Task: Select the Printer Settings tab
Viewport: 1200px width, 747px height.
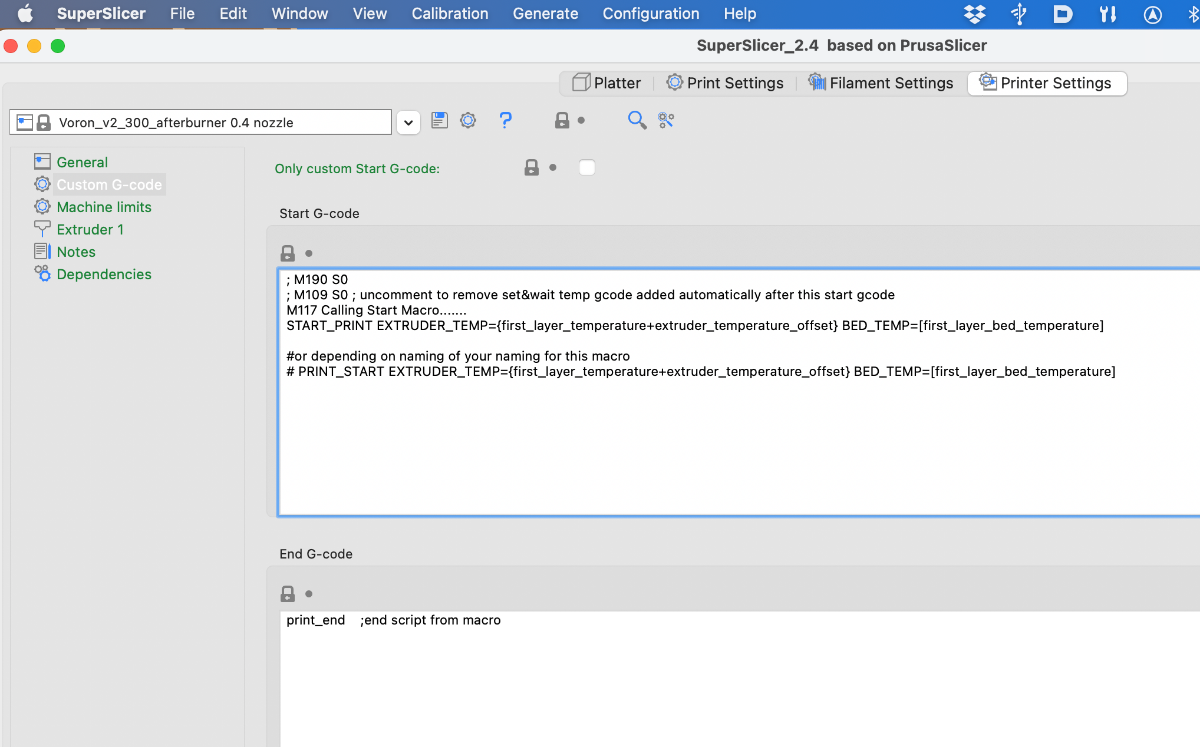Action: point(1047,83)
